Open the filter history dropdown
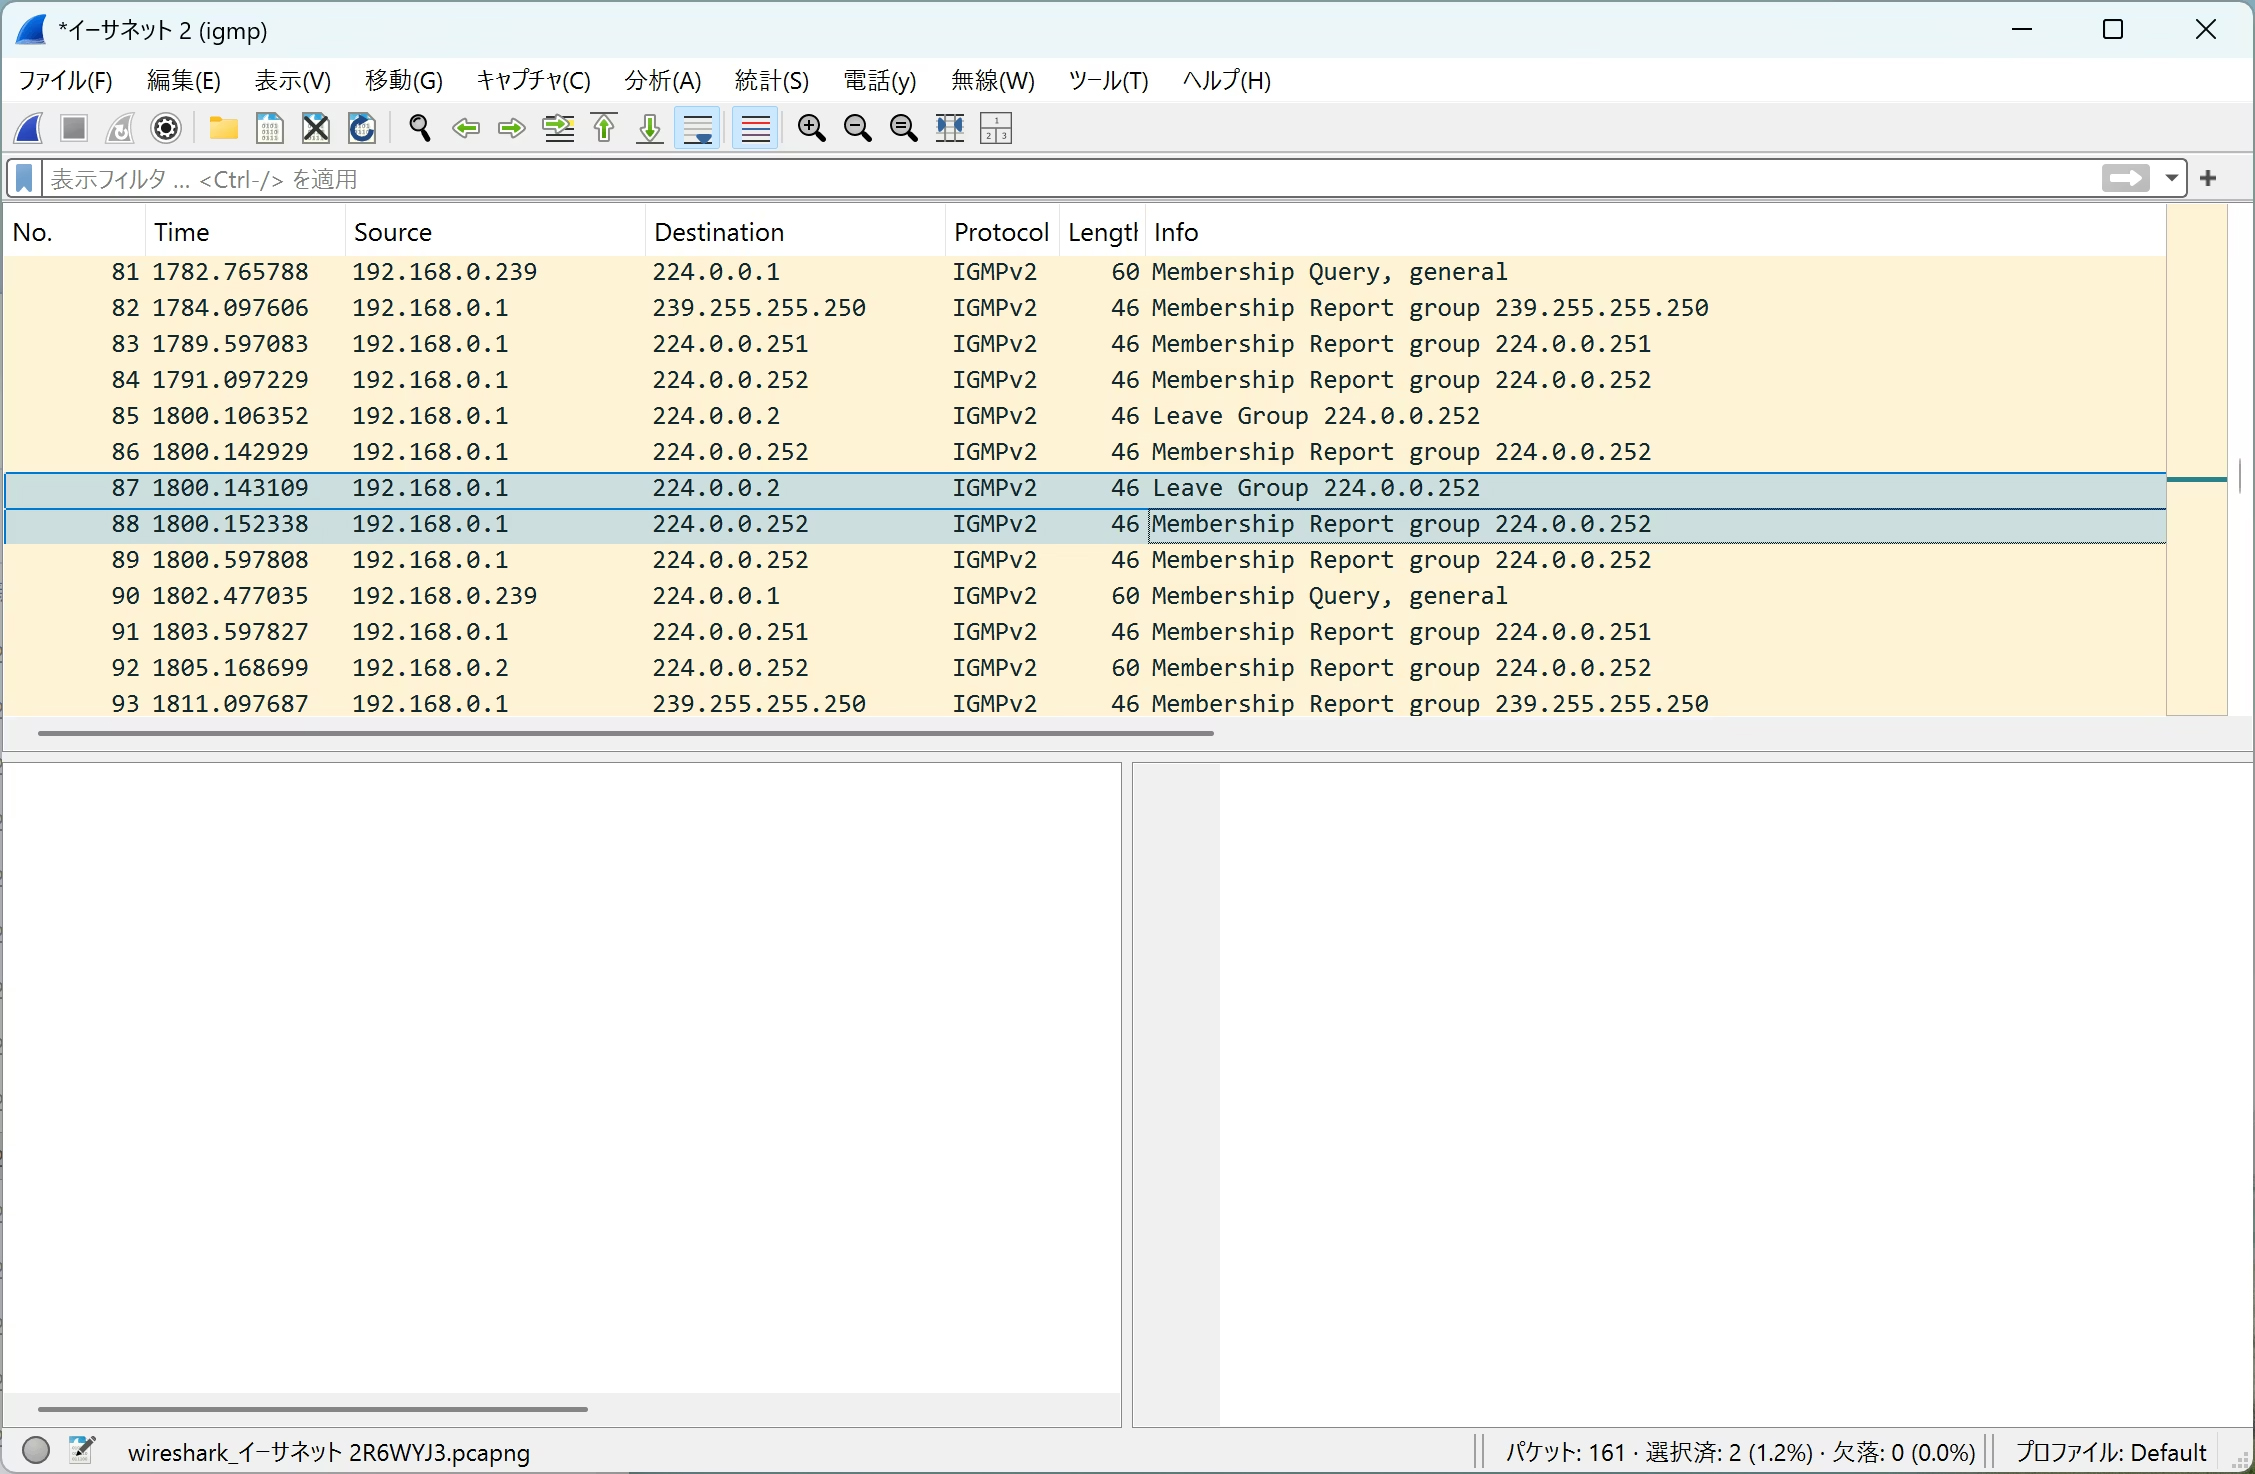This screenshot has height=1474, width=2255. tap(2171, 179)
